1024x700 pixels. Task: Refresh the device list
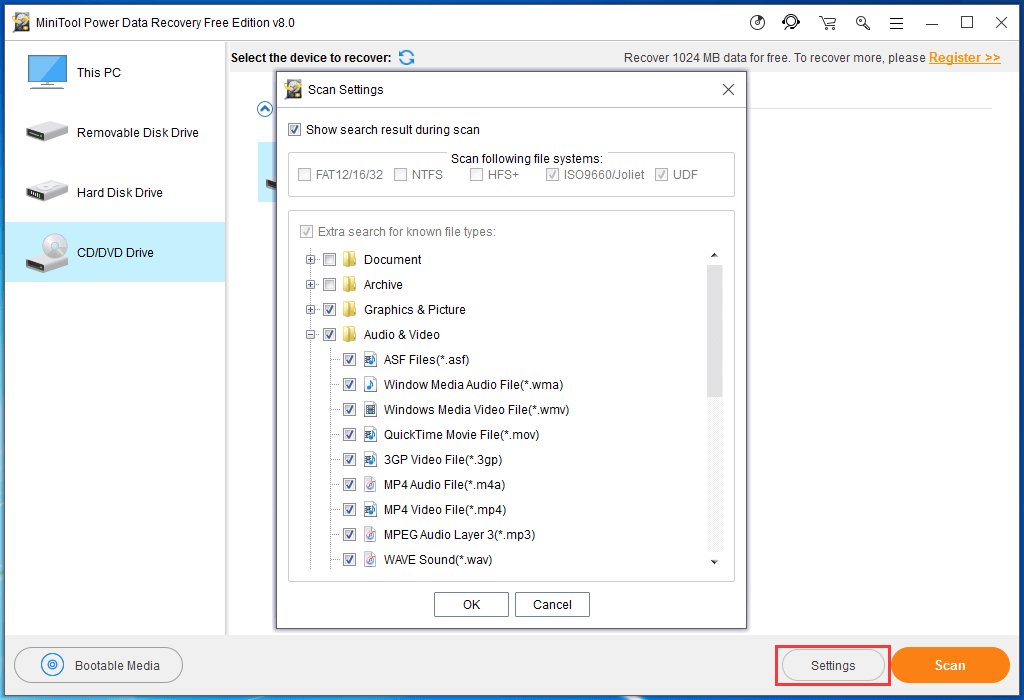point(406,58)
